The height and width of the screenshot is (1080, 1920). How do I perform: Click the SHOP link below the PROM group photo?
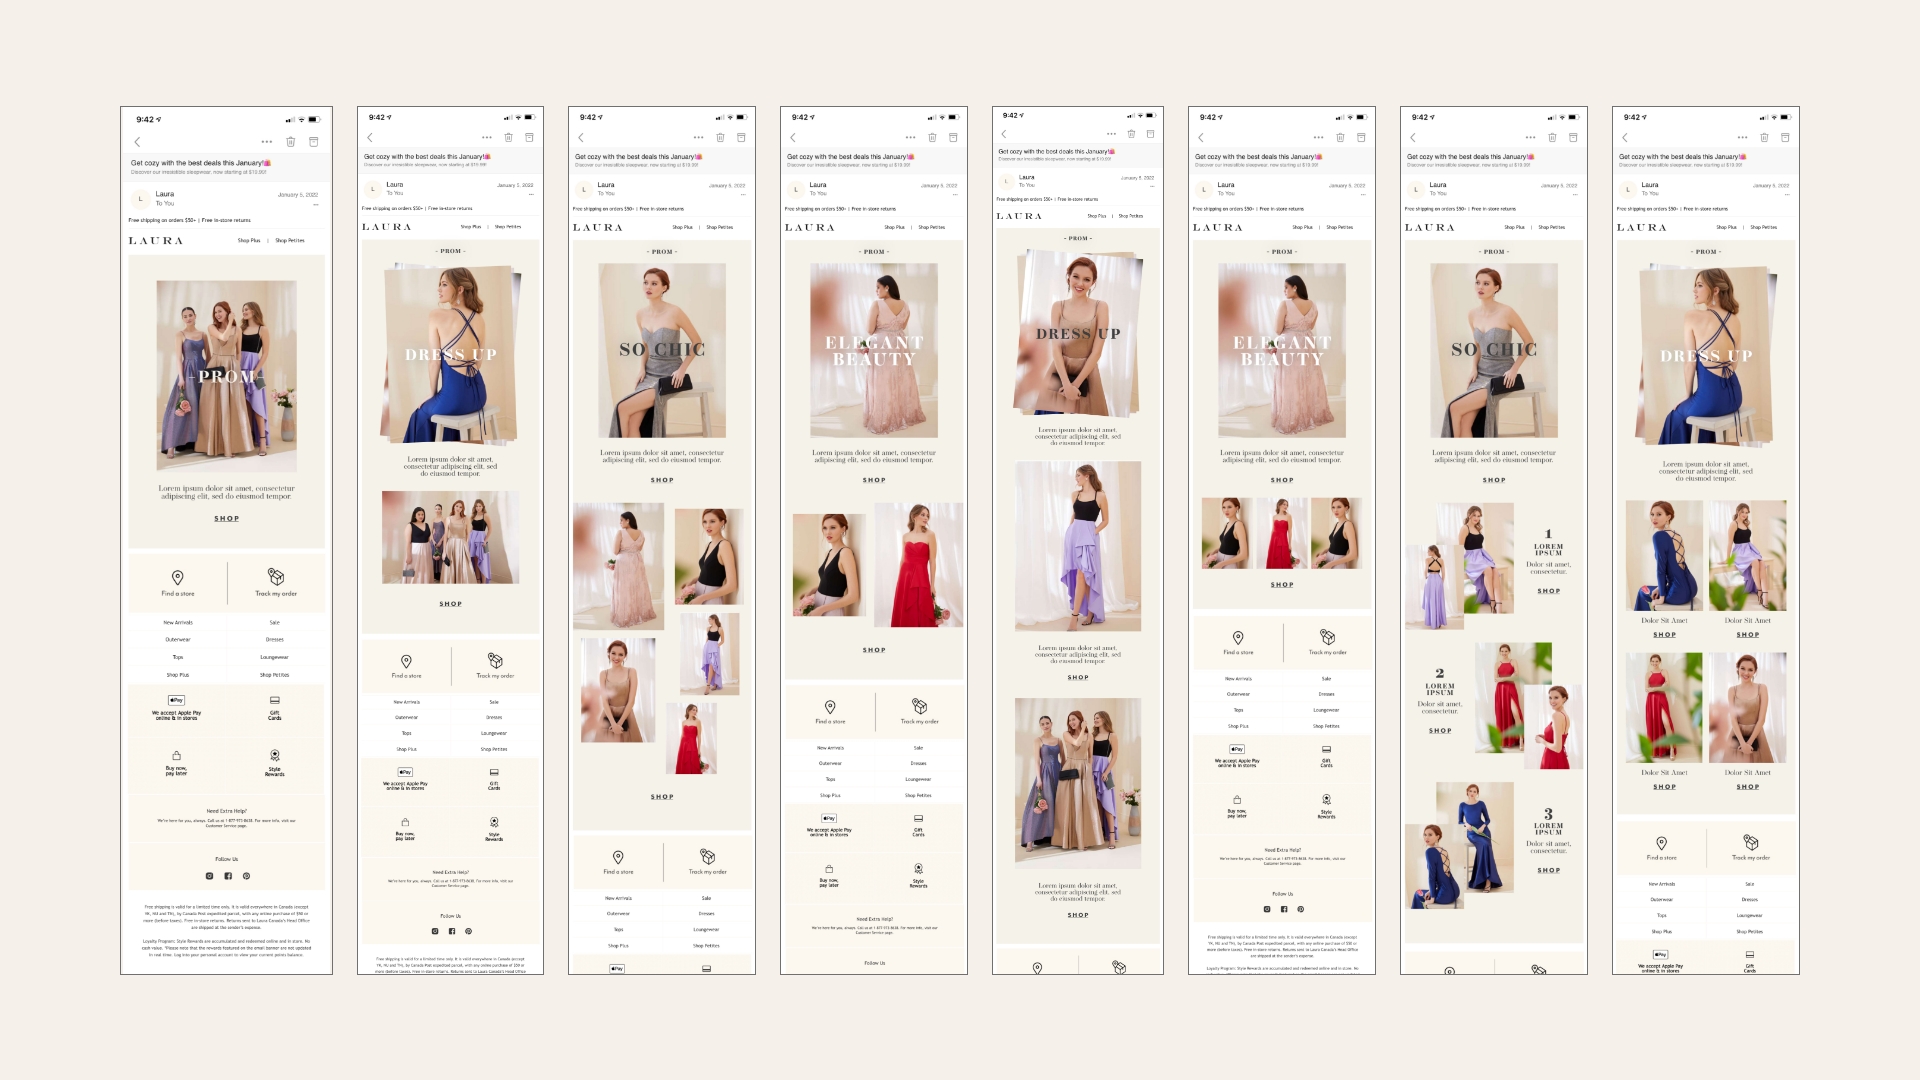click(x=226, y=519)
